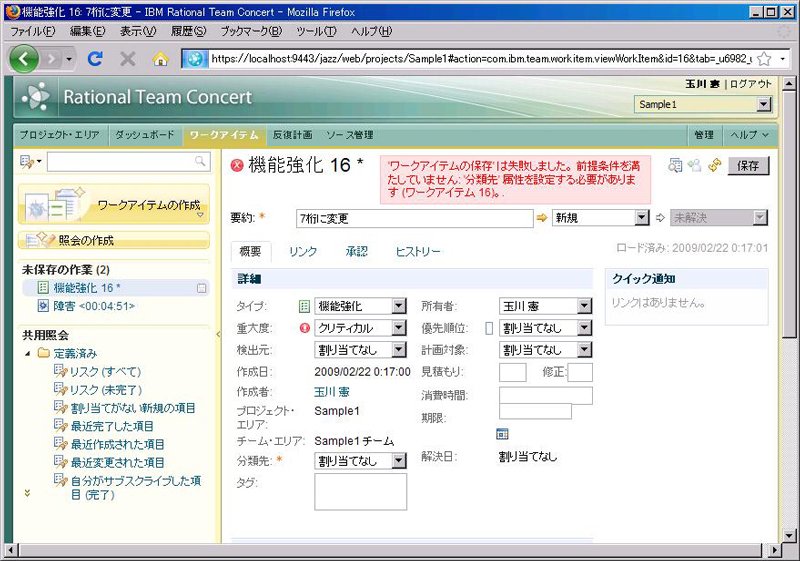The width and height of the screenshot is (800, 561).
Task: Click the 定義済み folder icon
Action: click(x=44, y=353)
